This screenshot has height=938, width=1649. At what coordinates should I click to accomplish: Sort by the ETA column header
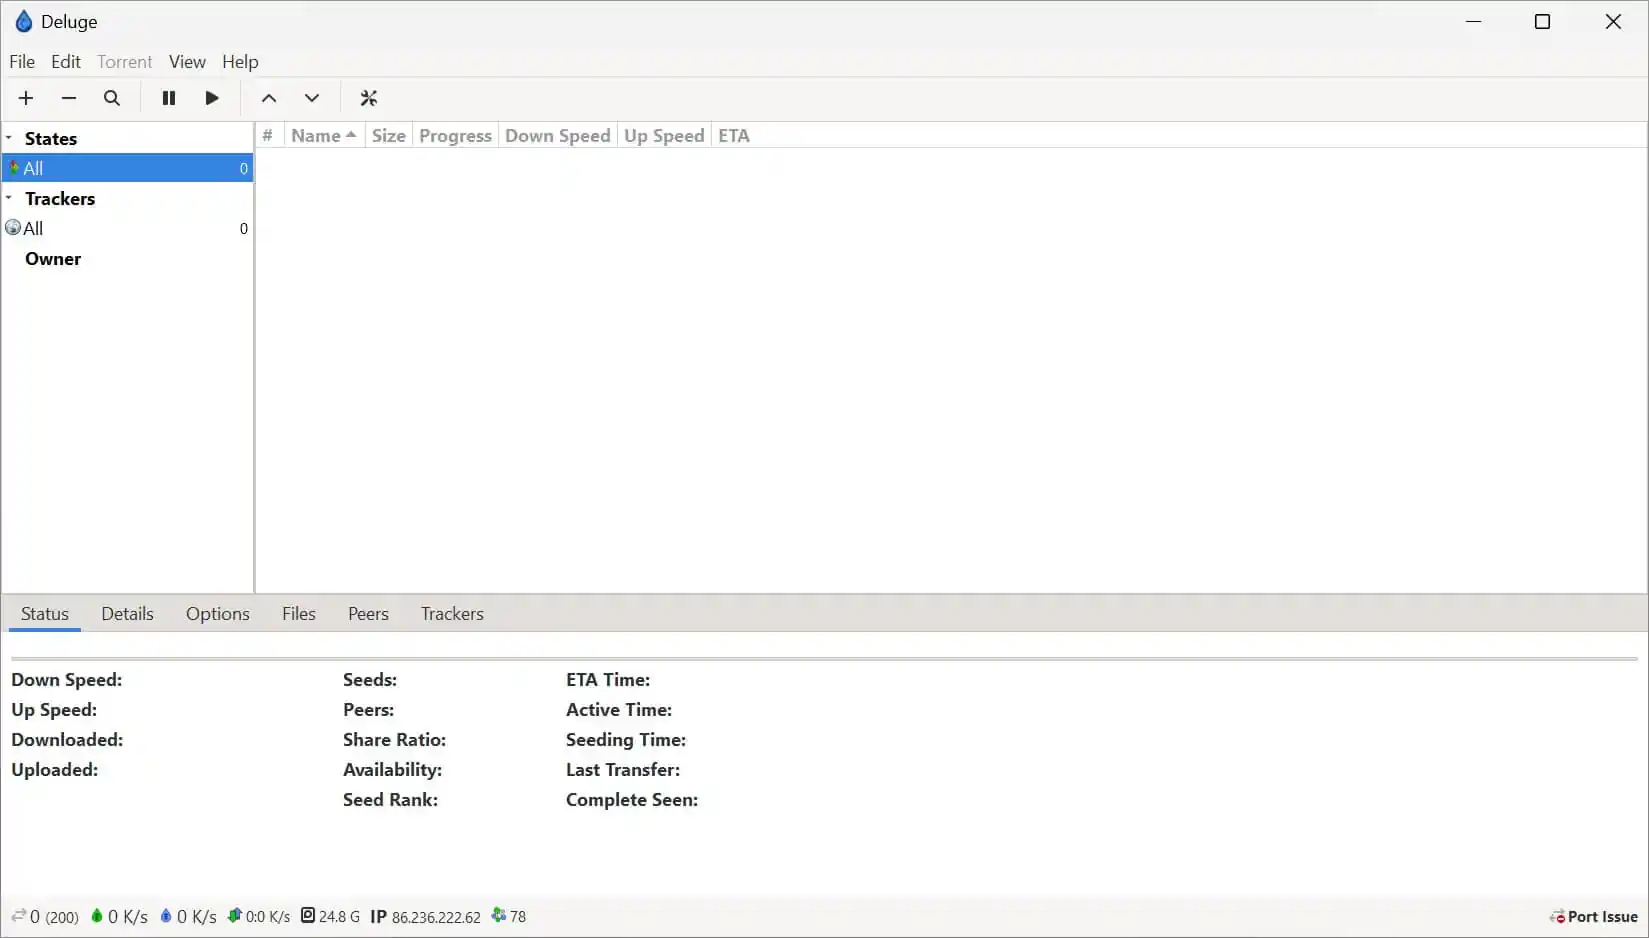pyautogui.click(x=733, y=135)
